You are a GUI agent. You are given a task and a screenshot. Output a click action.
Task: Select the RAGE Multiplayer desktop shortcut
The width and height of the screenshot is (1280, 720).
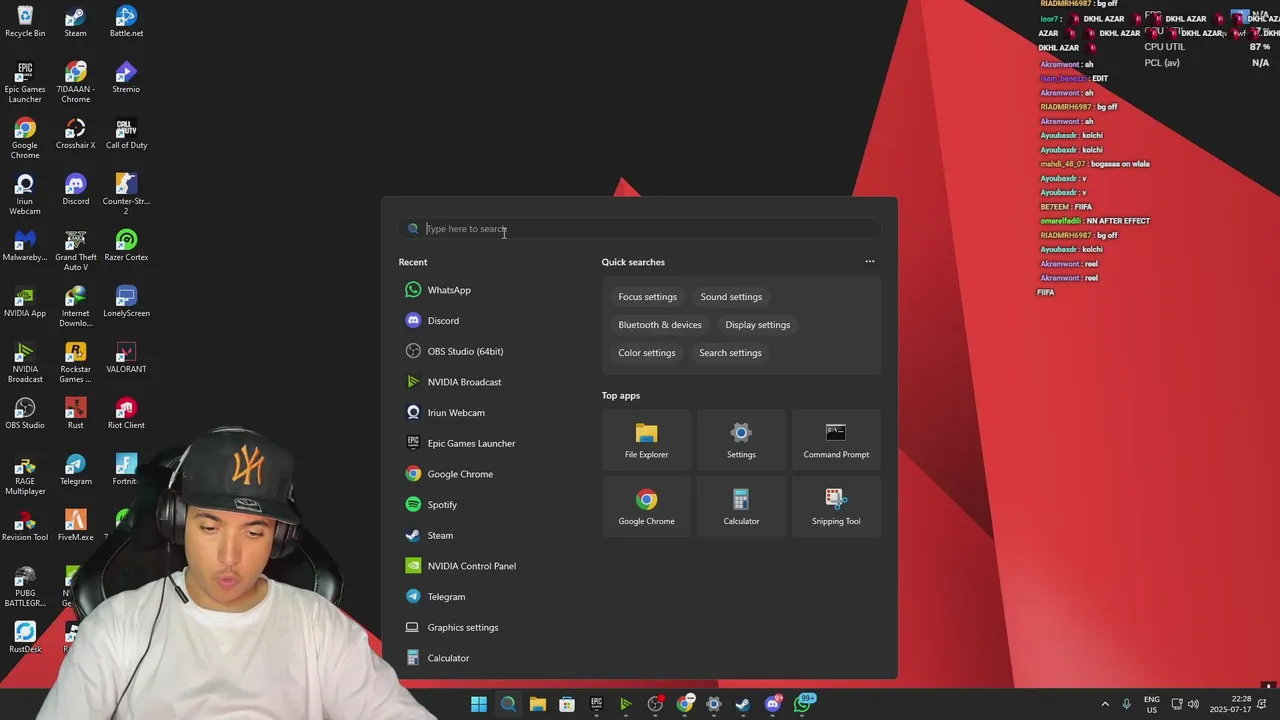25,475
